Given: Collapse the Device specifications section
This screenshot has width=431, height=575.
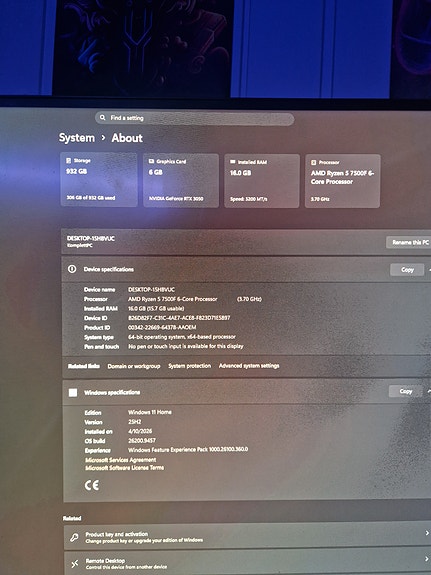Looking at the screenshot, I should coord(429,270).
